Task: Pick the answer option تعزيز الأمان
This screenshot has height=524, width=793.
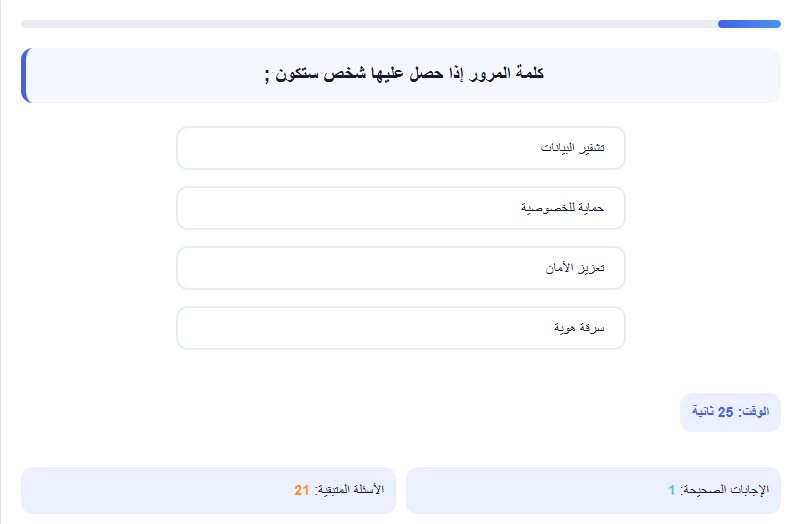Action: pos(401,268)
